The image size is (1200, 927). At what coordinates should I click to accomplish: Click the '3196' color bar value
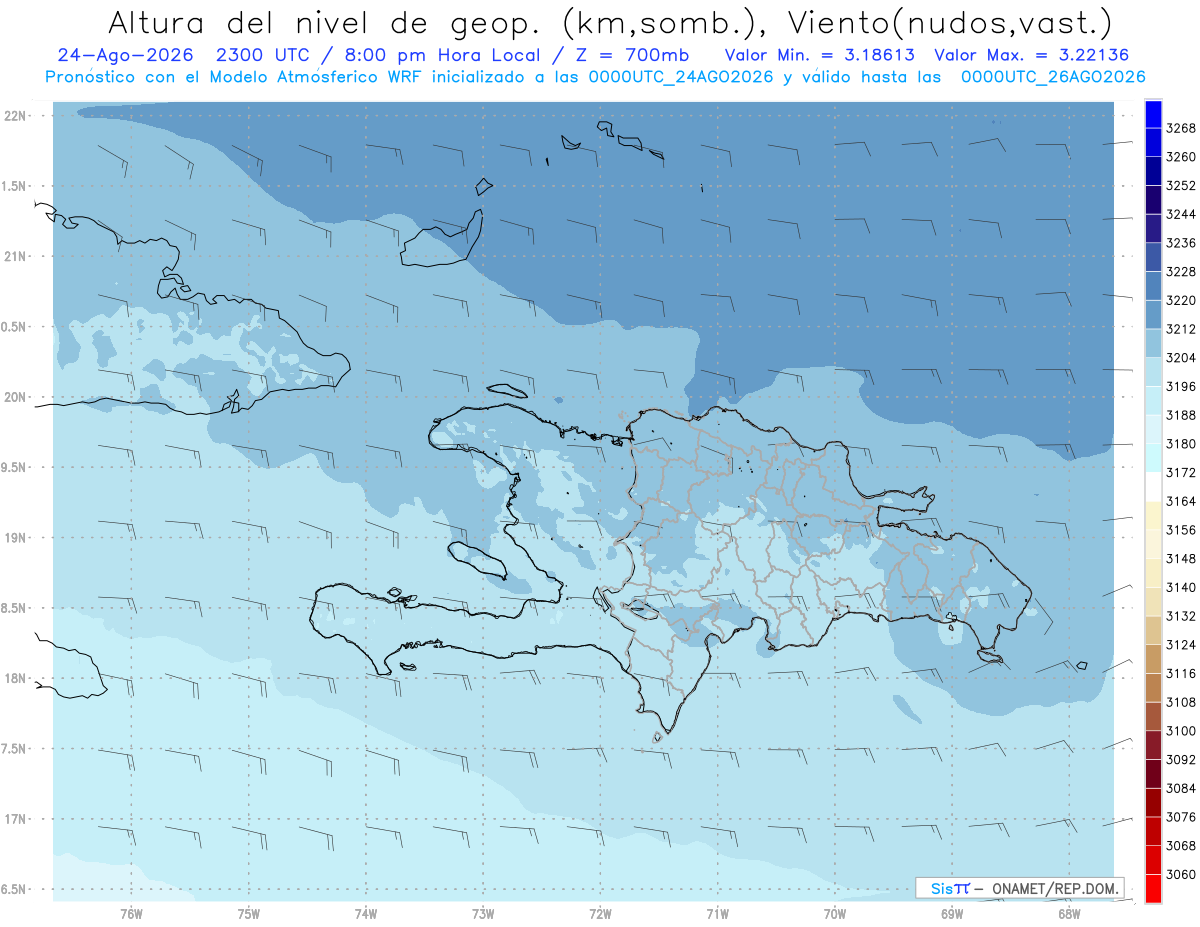[x=1181, y=386]
